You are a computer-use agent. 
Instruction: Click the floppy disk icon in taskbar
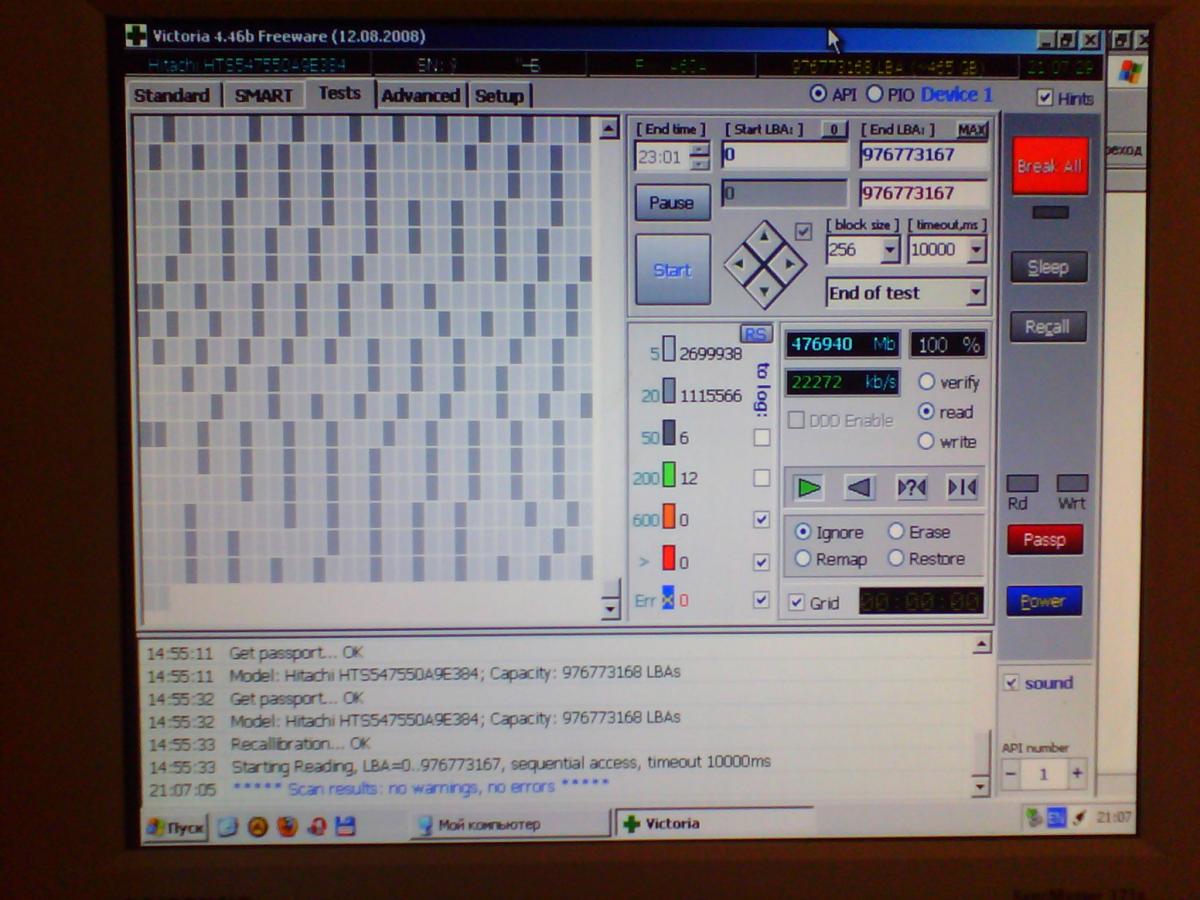tap(346, 826)
